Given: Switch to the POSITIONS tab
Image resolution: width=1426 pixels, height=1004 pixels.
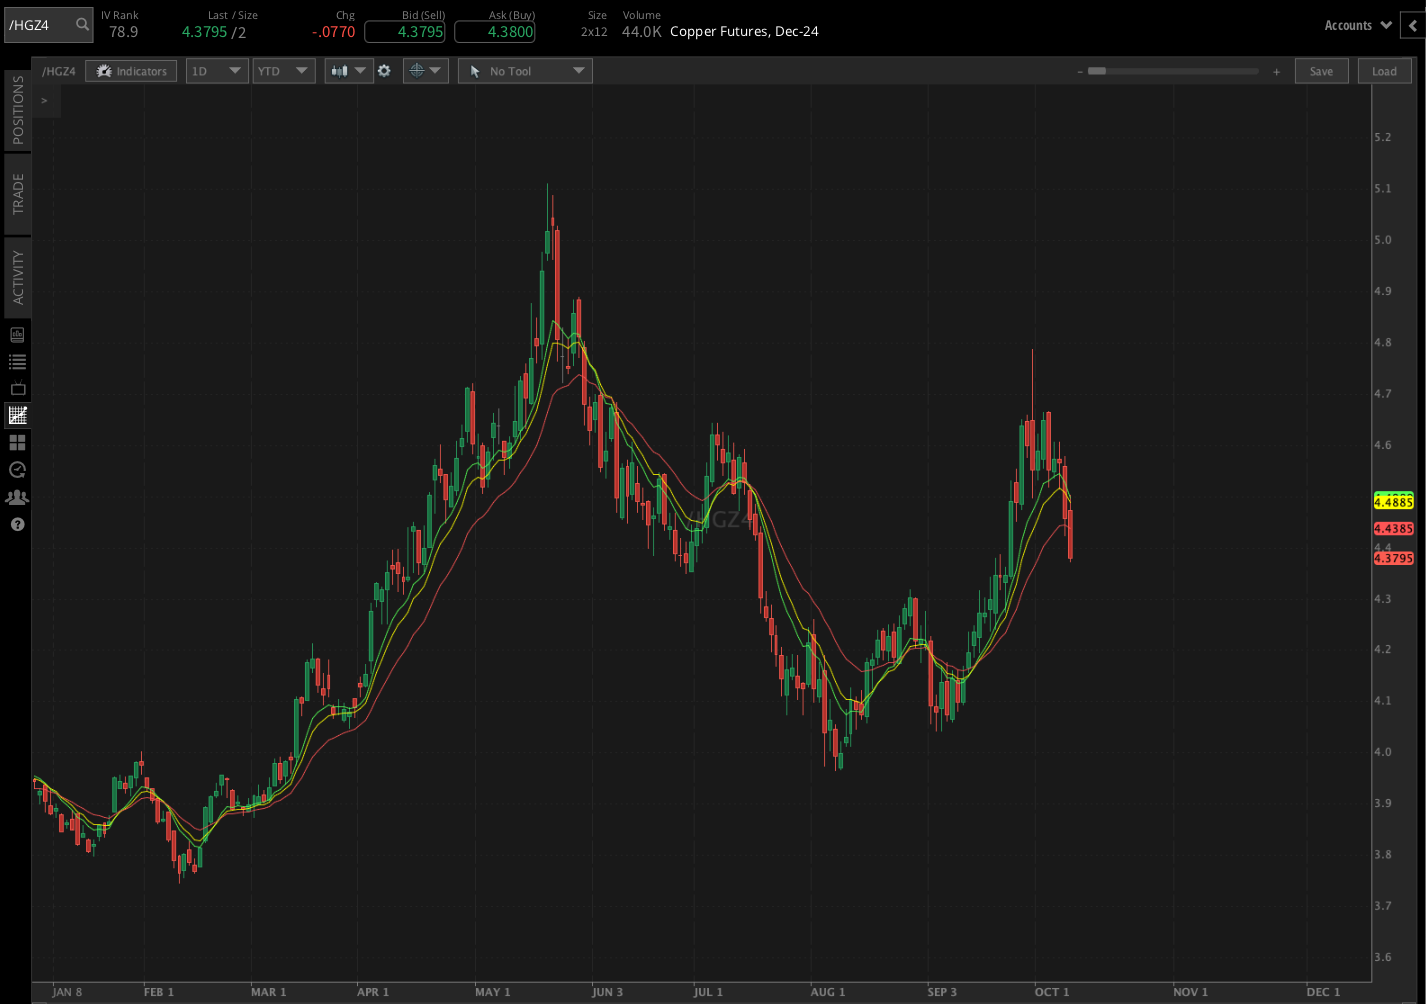Looking at the screenshot, I should tap(16, 110).
